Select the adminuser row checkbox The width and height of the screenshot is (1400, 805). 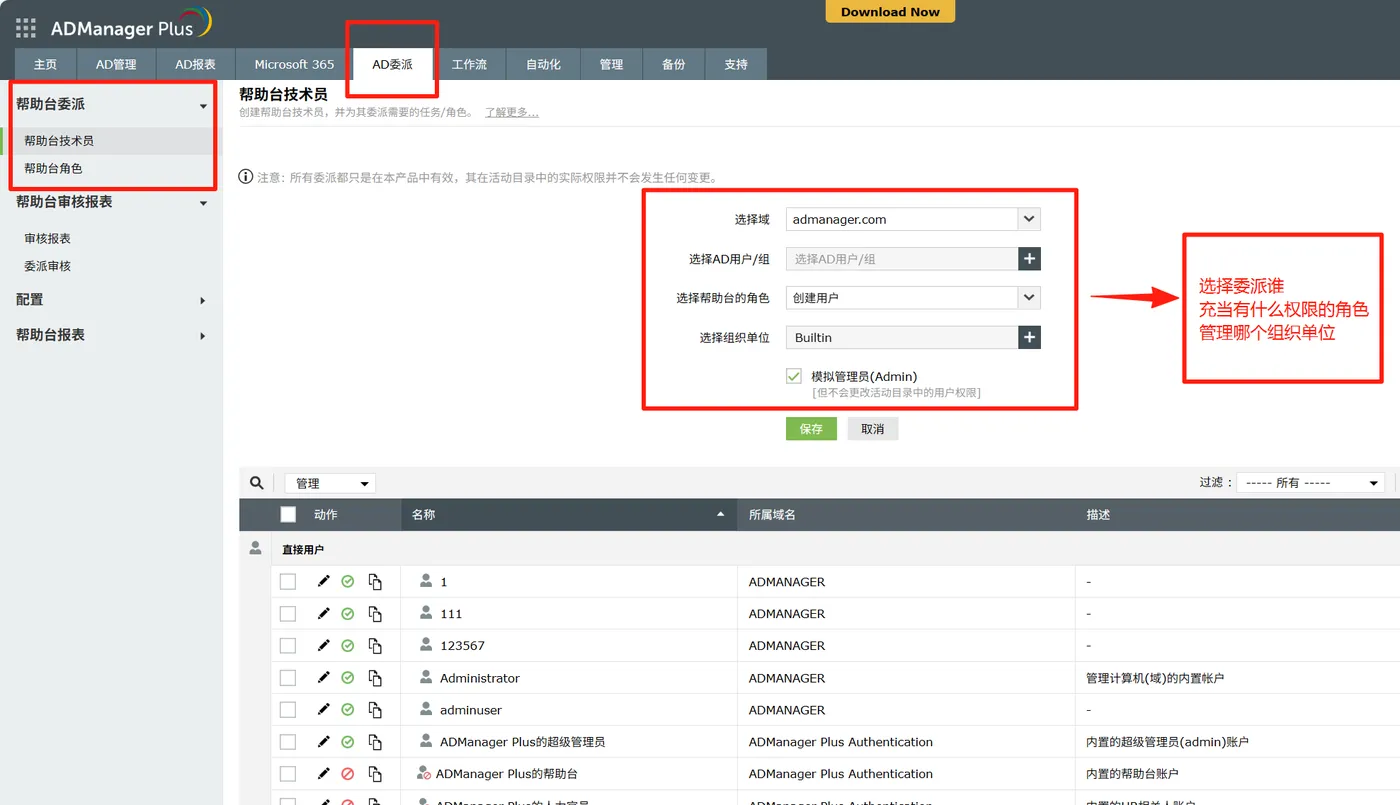point(288,710)
